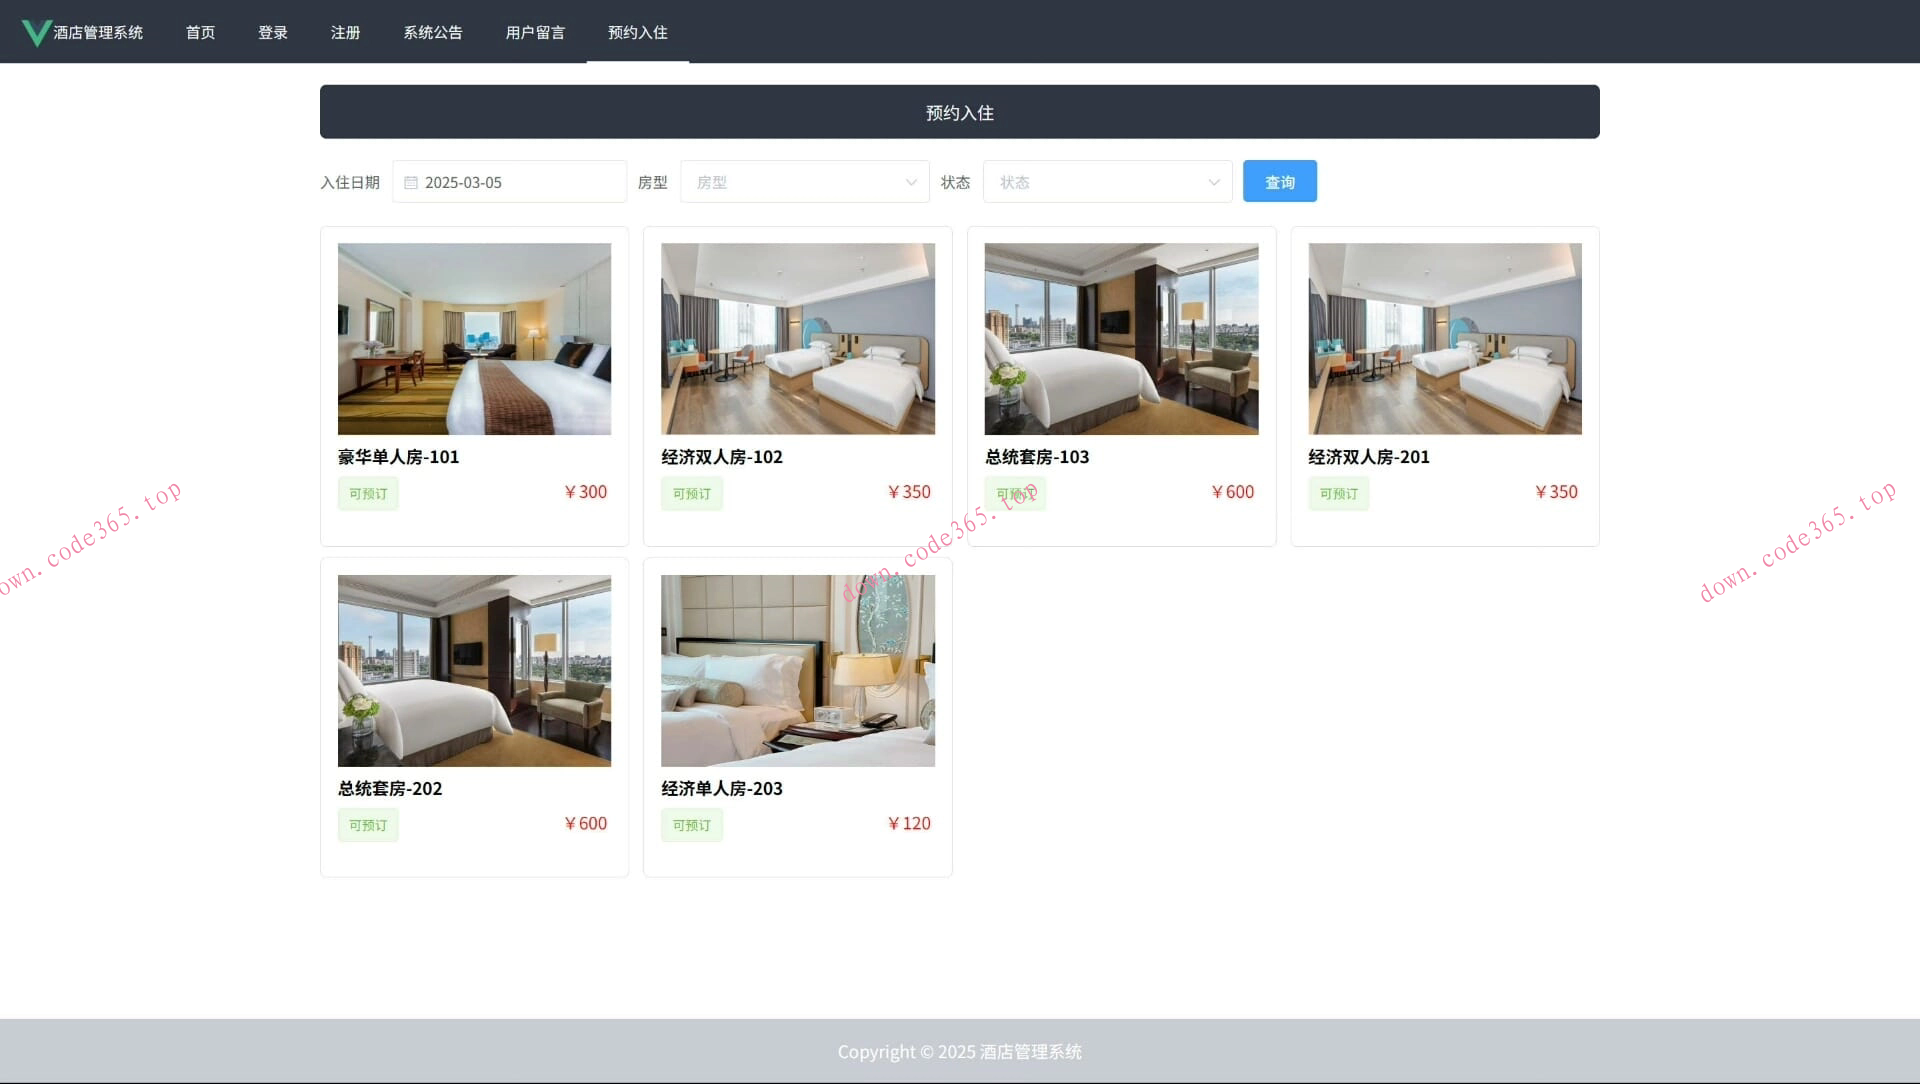Open the 总统套房-103 room photo

1121,338
